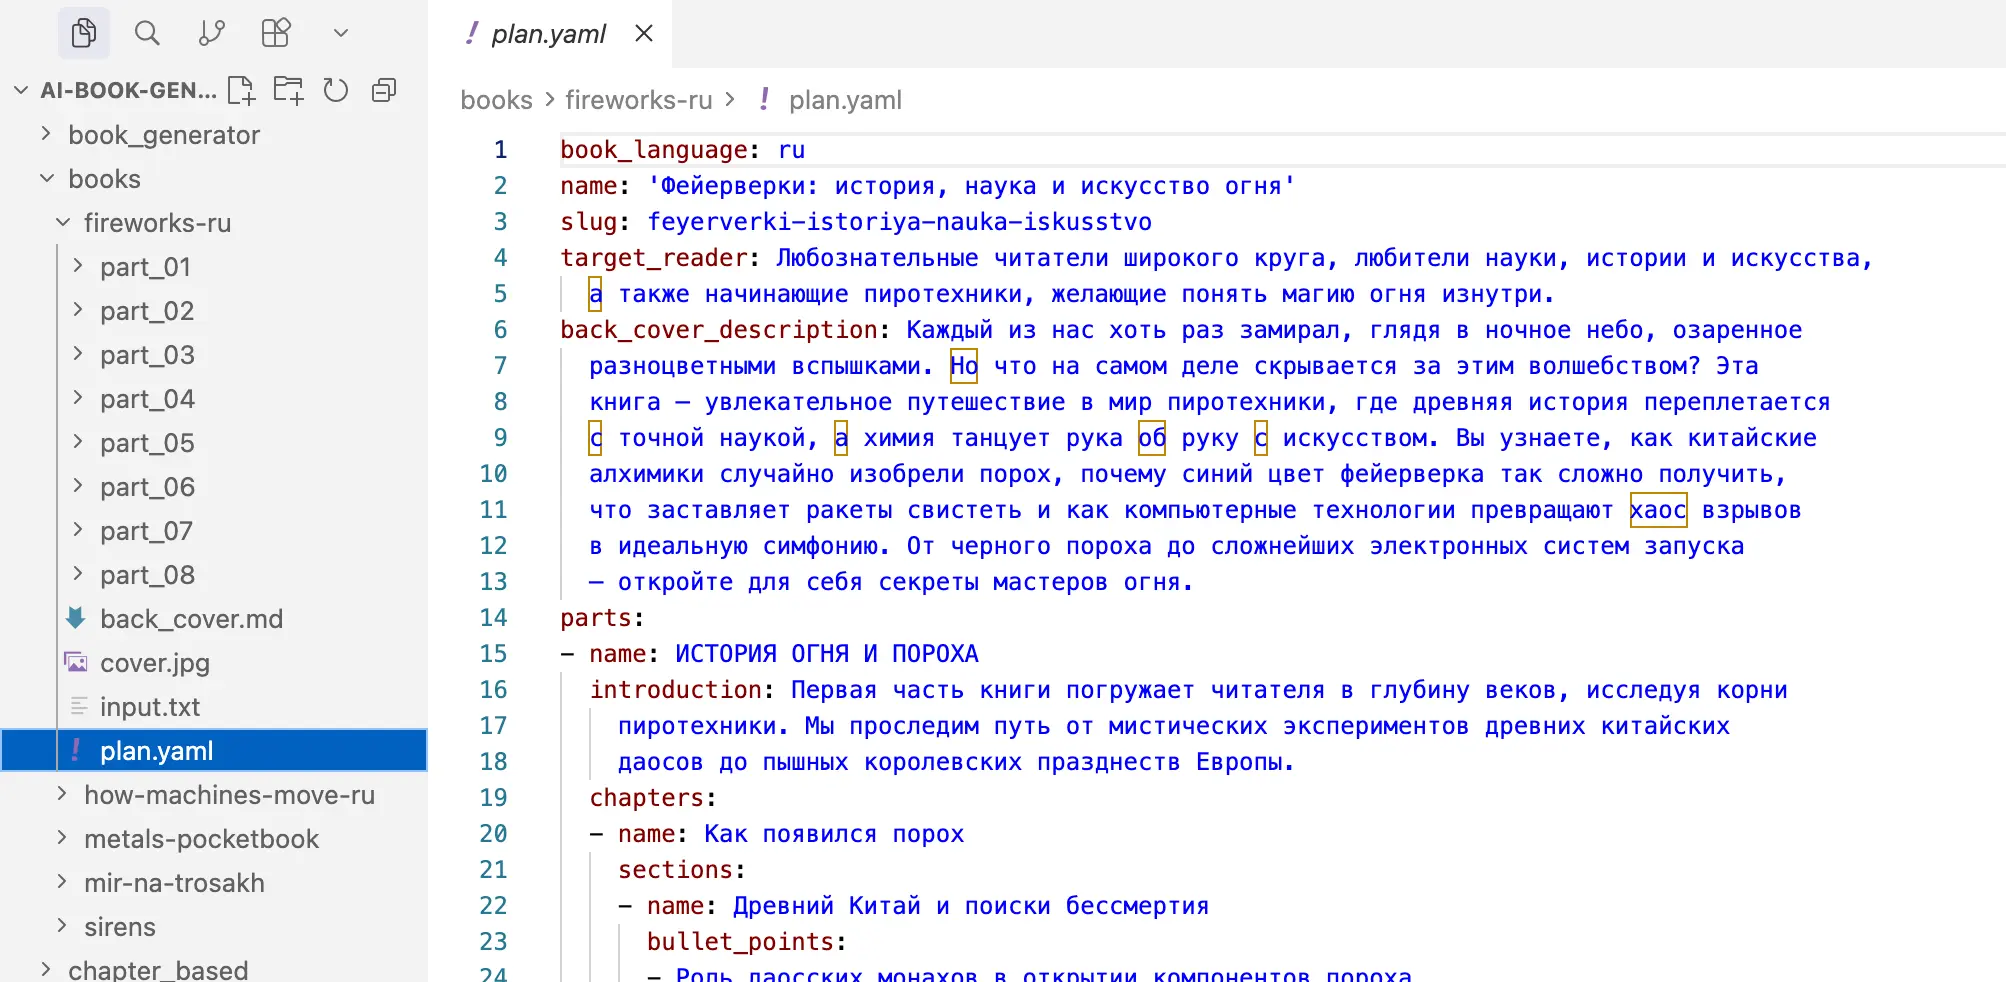Refresh the explorer file tree
This screenshot has height=982, width=2006.
(x=336, y=90)
